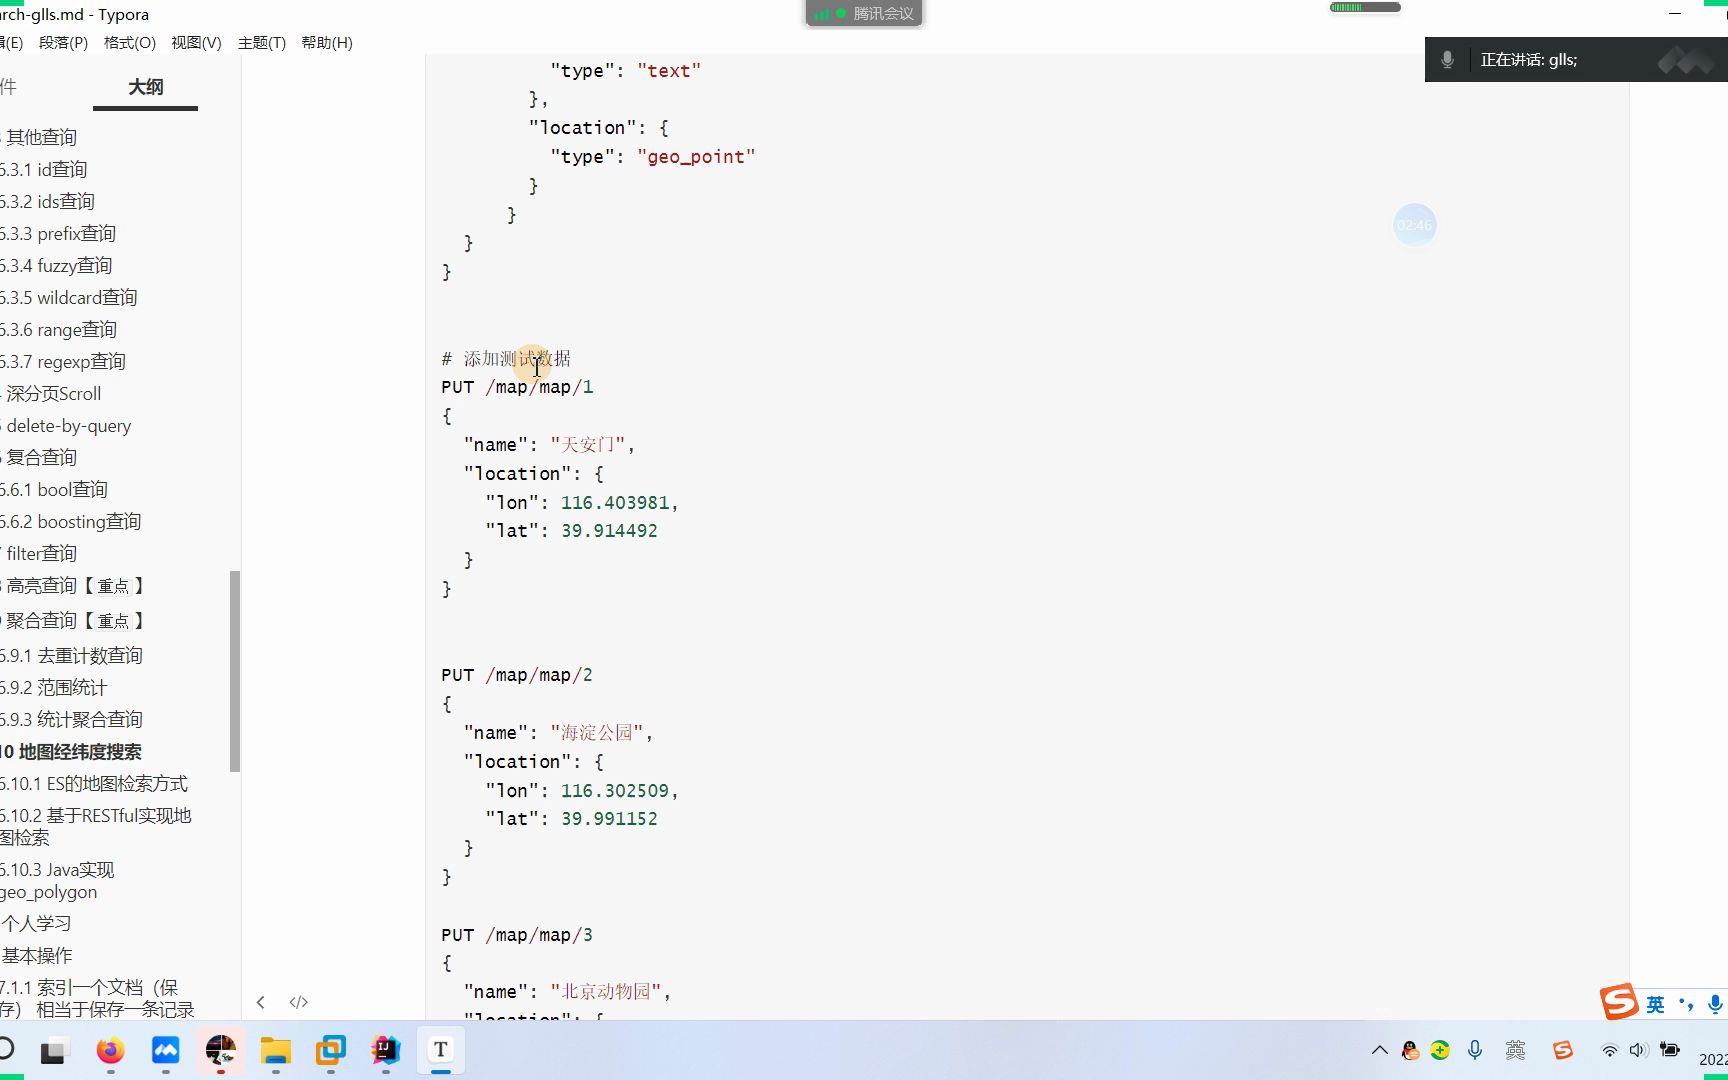The image size is (1728, 1080).
Task: Toggle Sogou Chinese/English mode 英 button
Action: (1656, 1004)
